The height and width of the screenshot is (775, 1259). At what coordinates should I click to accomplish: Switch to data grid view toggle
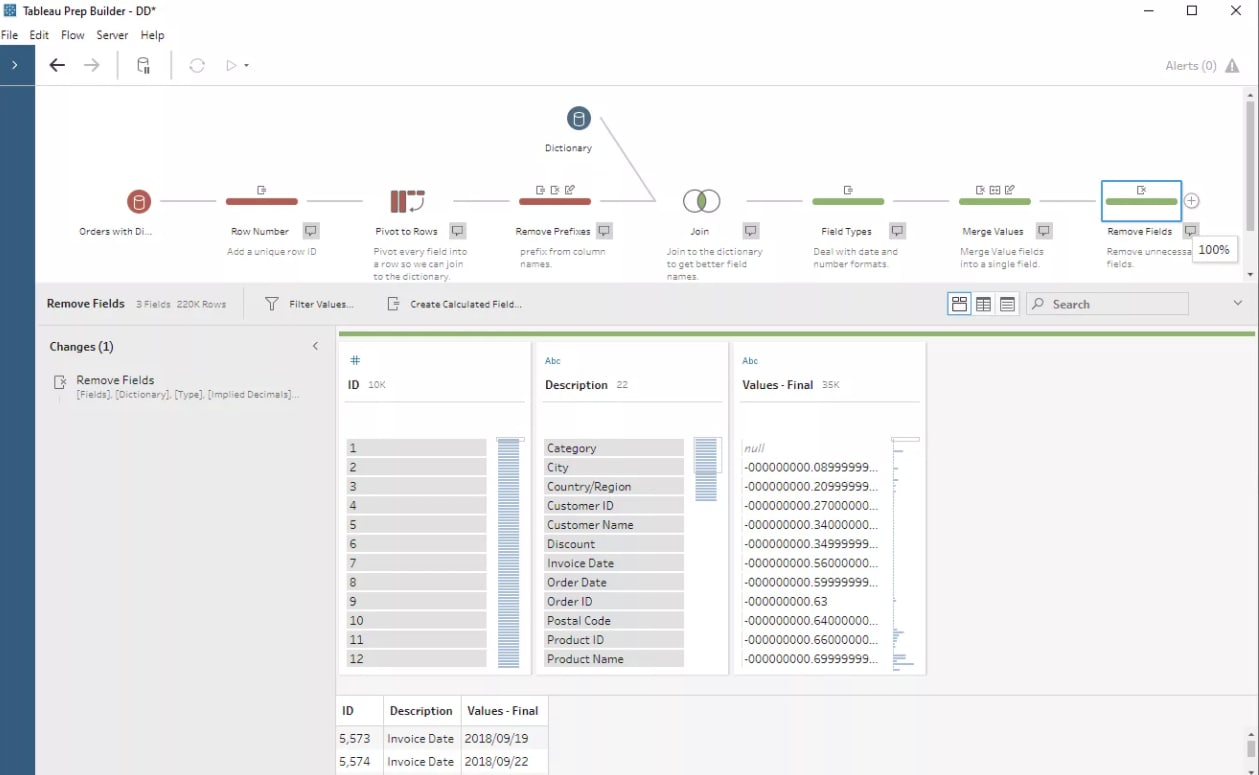983,304
